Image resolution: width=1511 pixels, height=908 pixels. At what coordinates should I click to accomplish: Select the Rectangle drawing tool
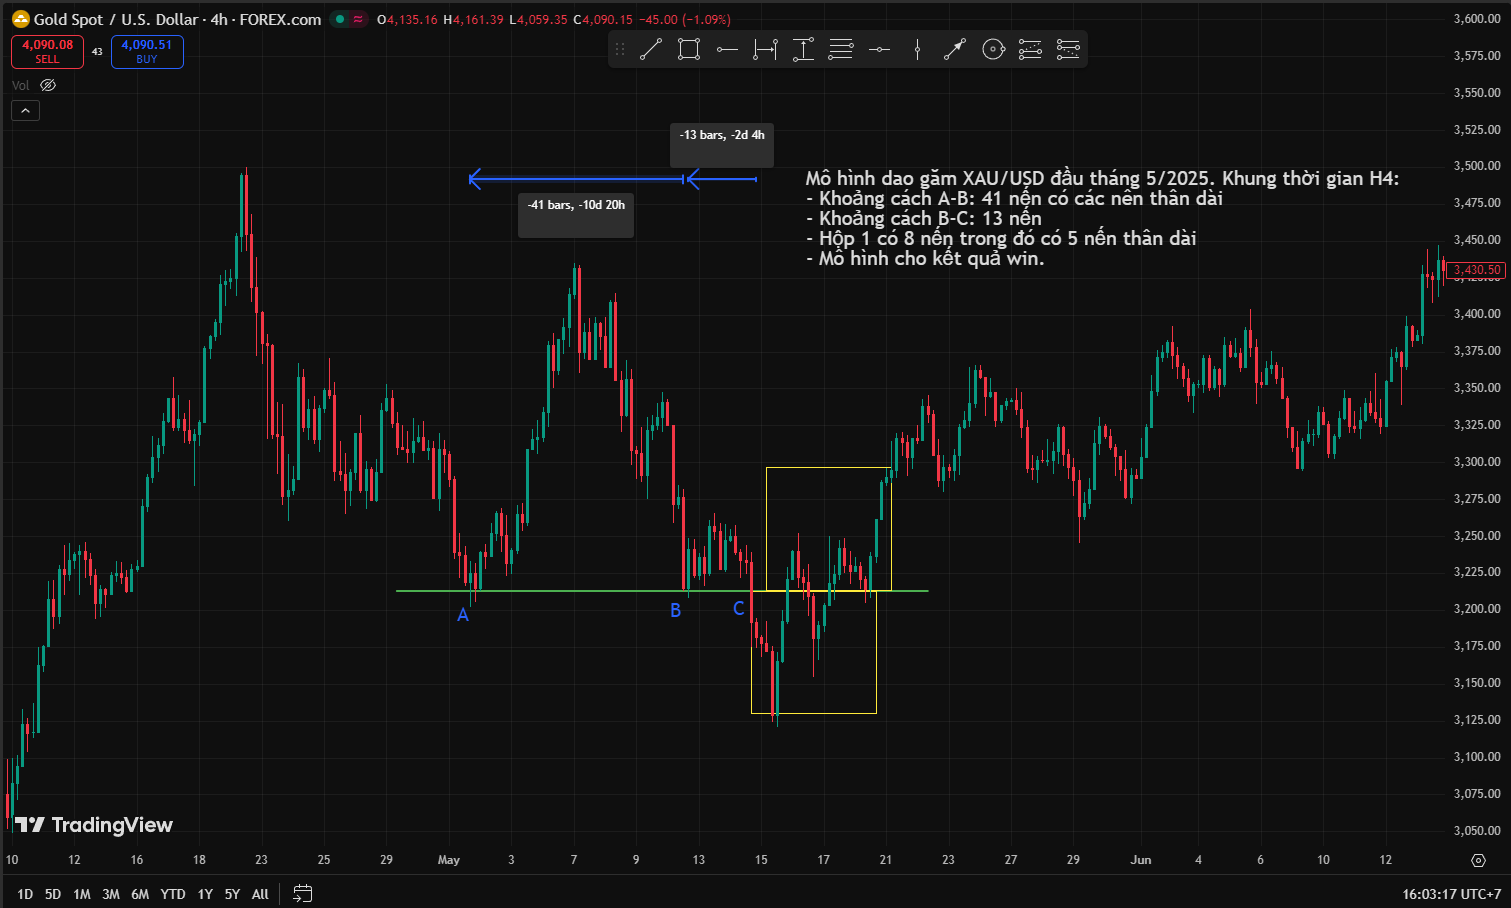[x=688, y=49]
